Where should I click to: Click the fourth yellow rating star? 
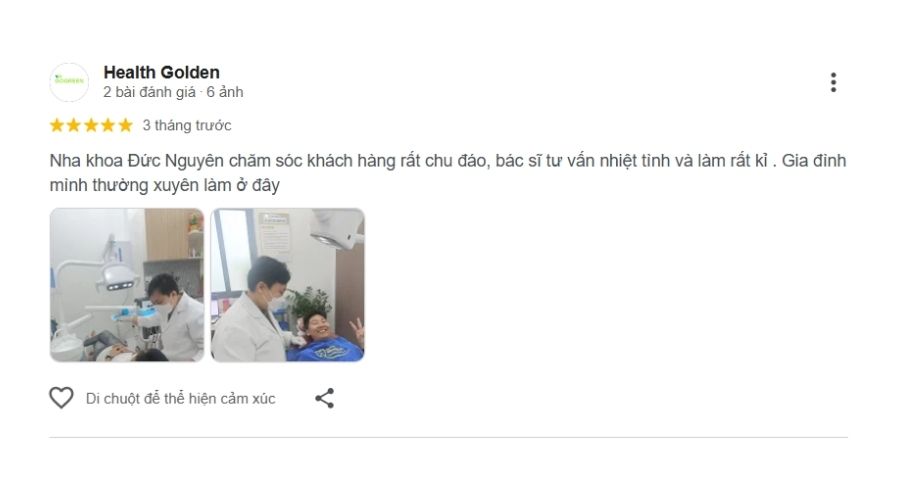108,125
